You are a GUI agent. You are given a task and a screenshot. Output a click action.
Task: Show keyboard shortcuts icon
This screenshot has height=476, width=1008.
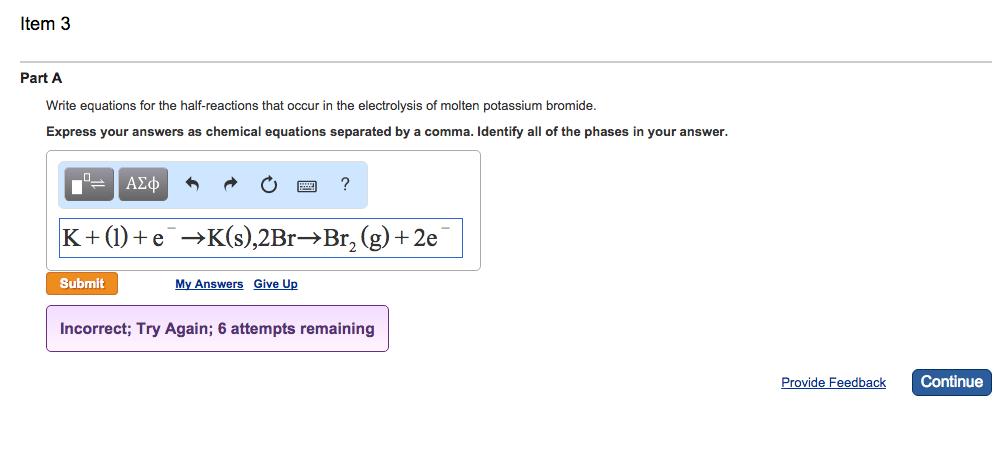coord(307,185)
